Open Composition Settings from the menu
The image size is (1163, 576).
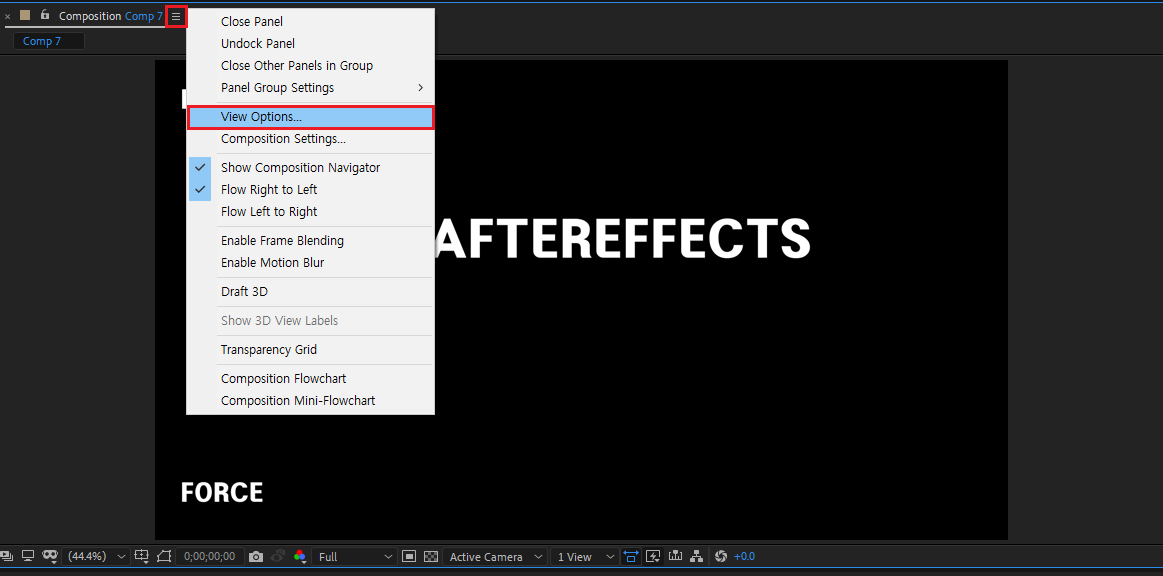tap(310, 139)
